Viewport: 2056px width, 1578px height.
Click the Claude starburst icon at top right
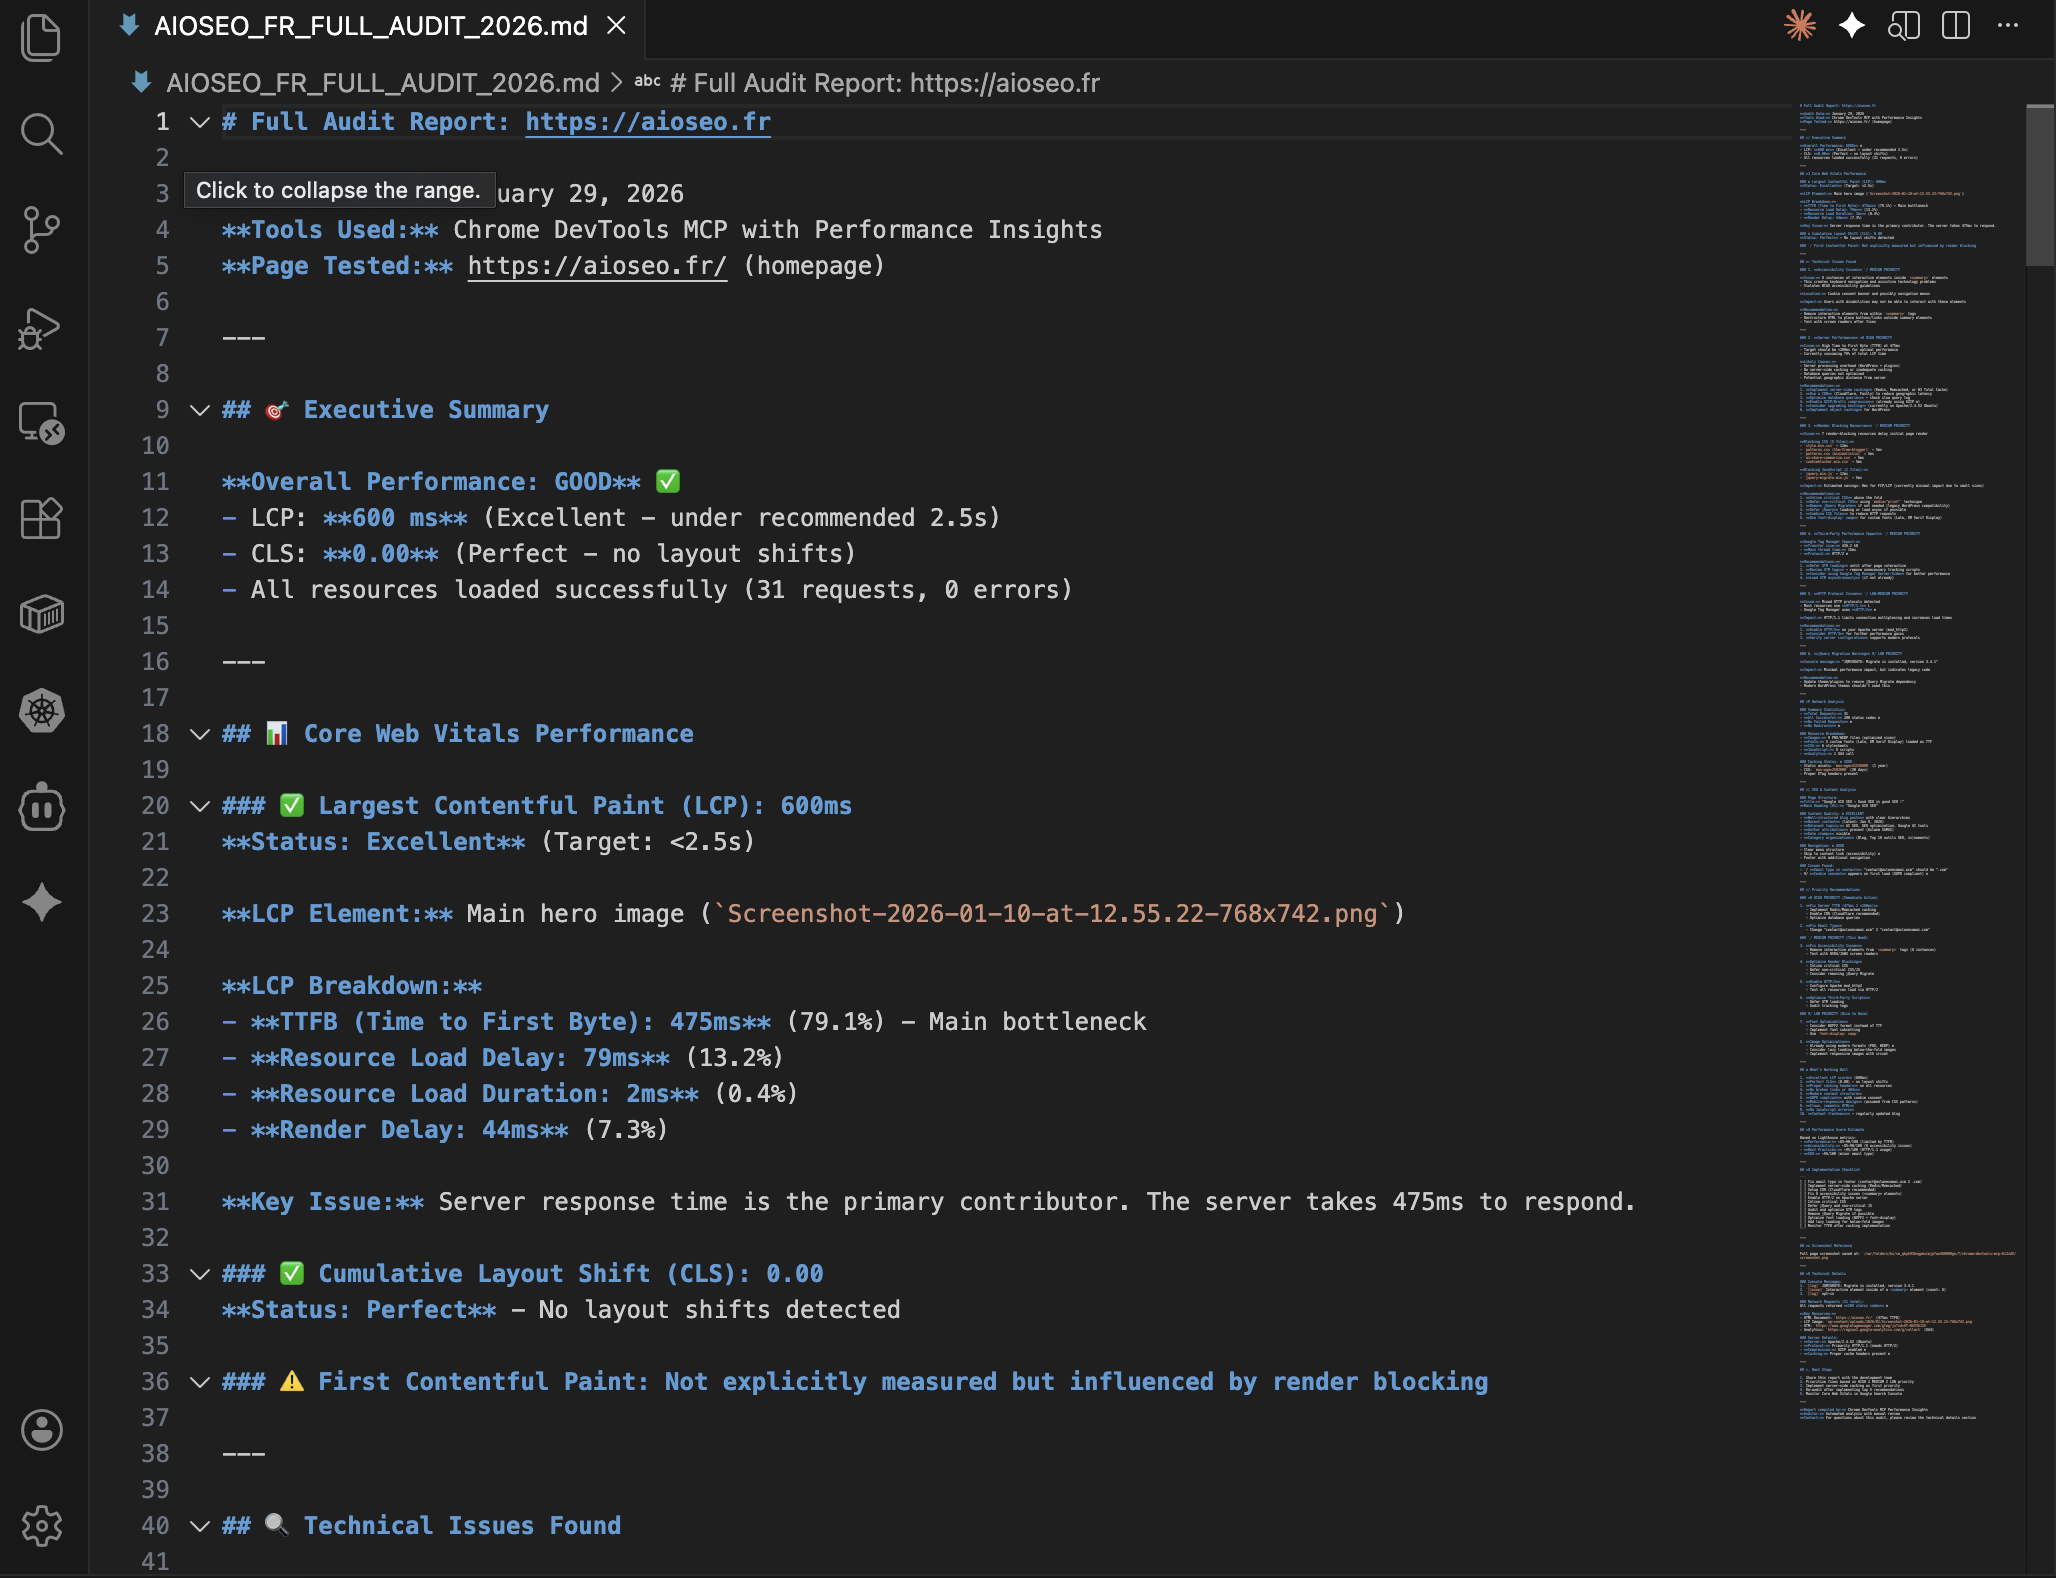pyautogui.click(x=1799, y=26)
